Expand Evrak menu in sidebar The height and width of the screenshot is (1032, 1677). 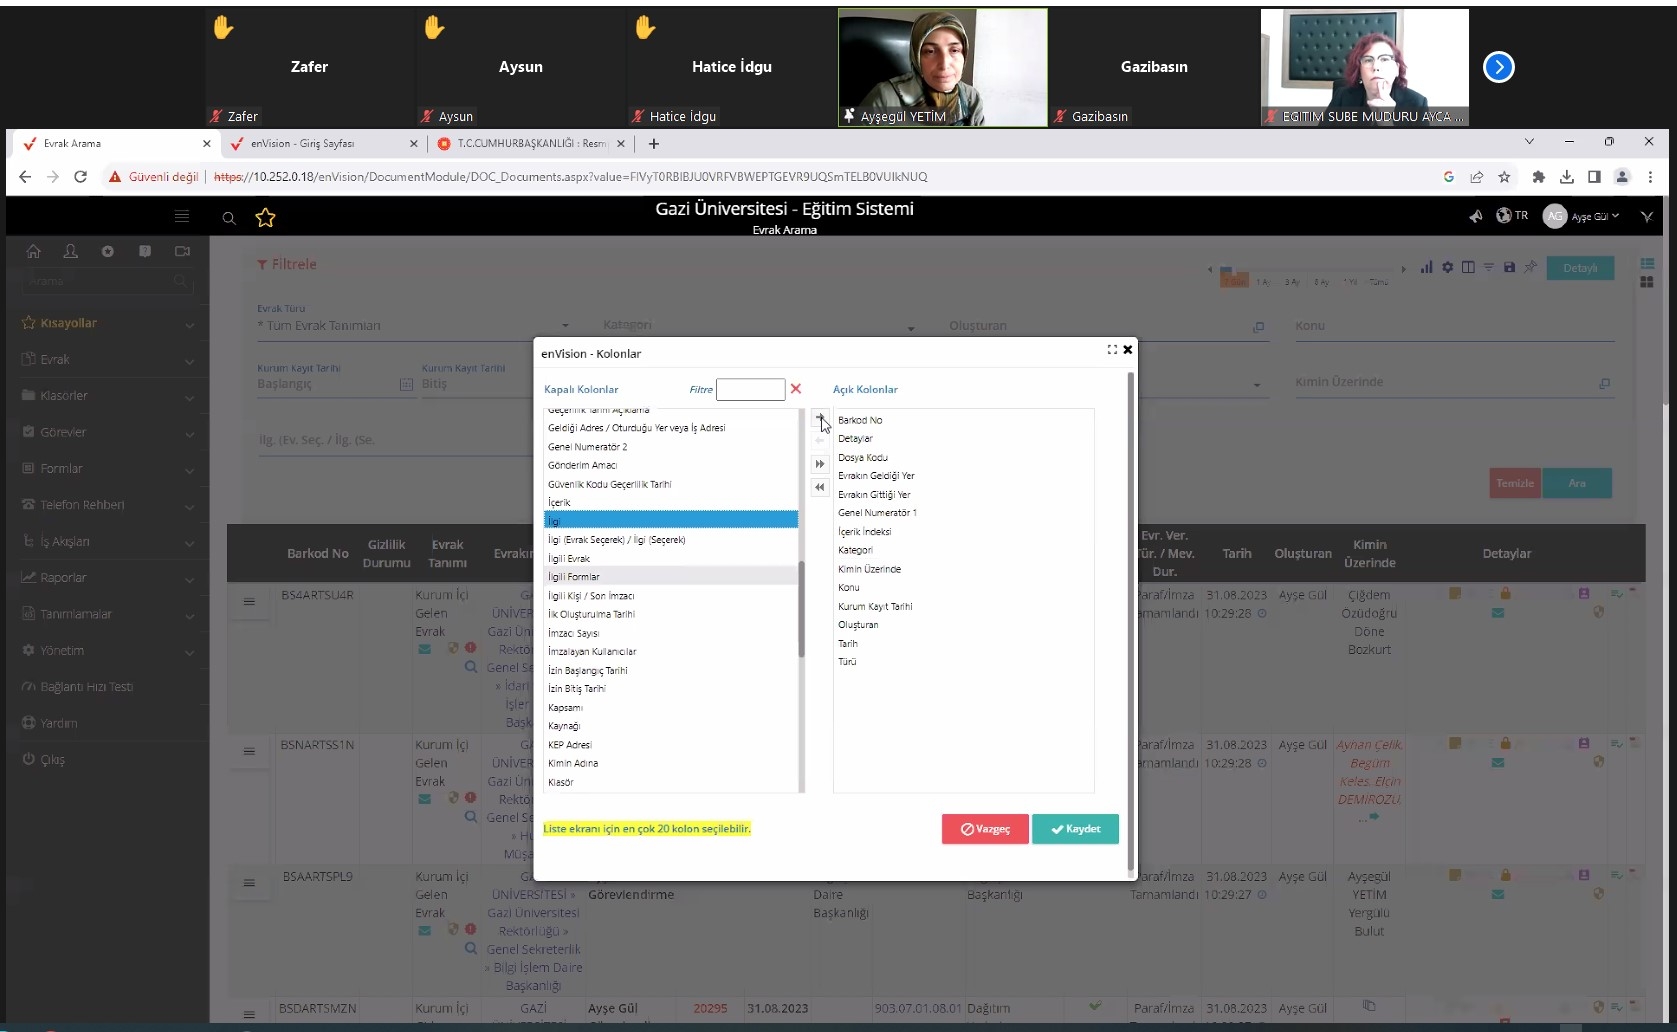108,359
